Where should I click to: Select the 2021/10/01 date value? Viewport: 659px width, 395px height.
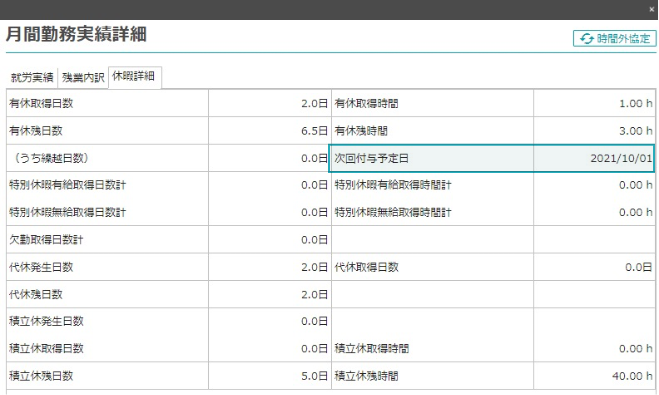click(x=621, y=158)
